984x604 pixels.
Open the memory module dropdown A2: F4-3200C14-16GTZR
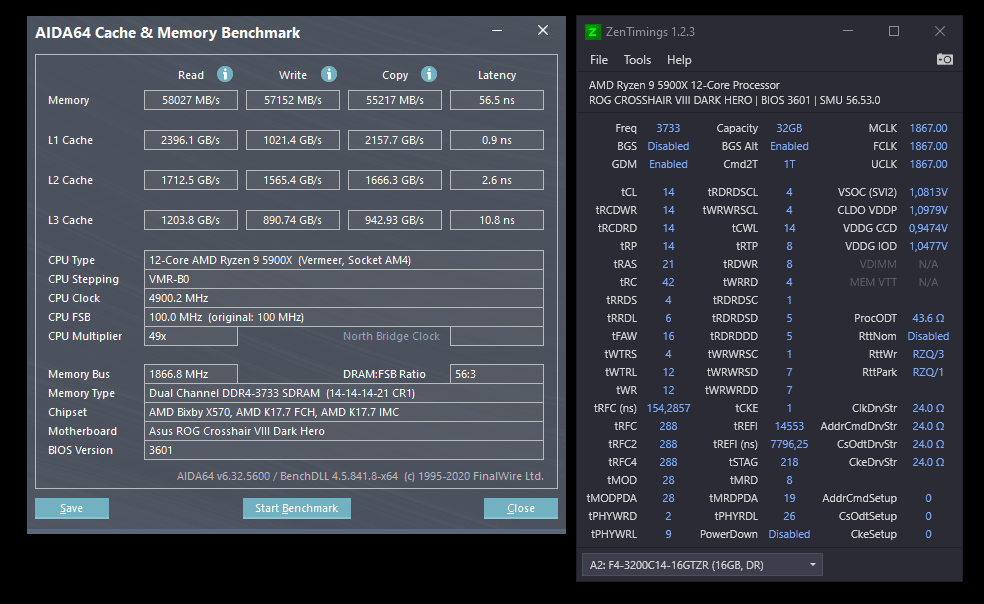tap(702, 564)
